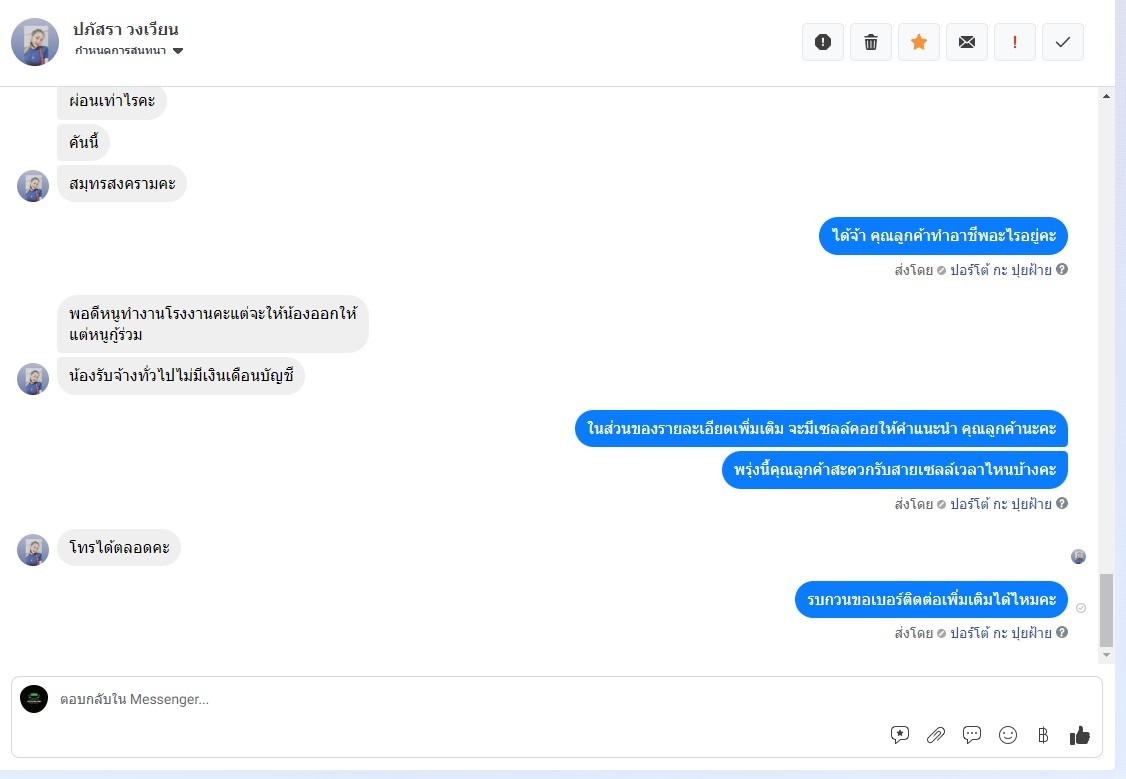Open the Baht payment request icon
Viewport: 1126px width, 779px height.
1043,734
